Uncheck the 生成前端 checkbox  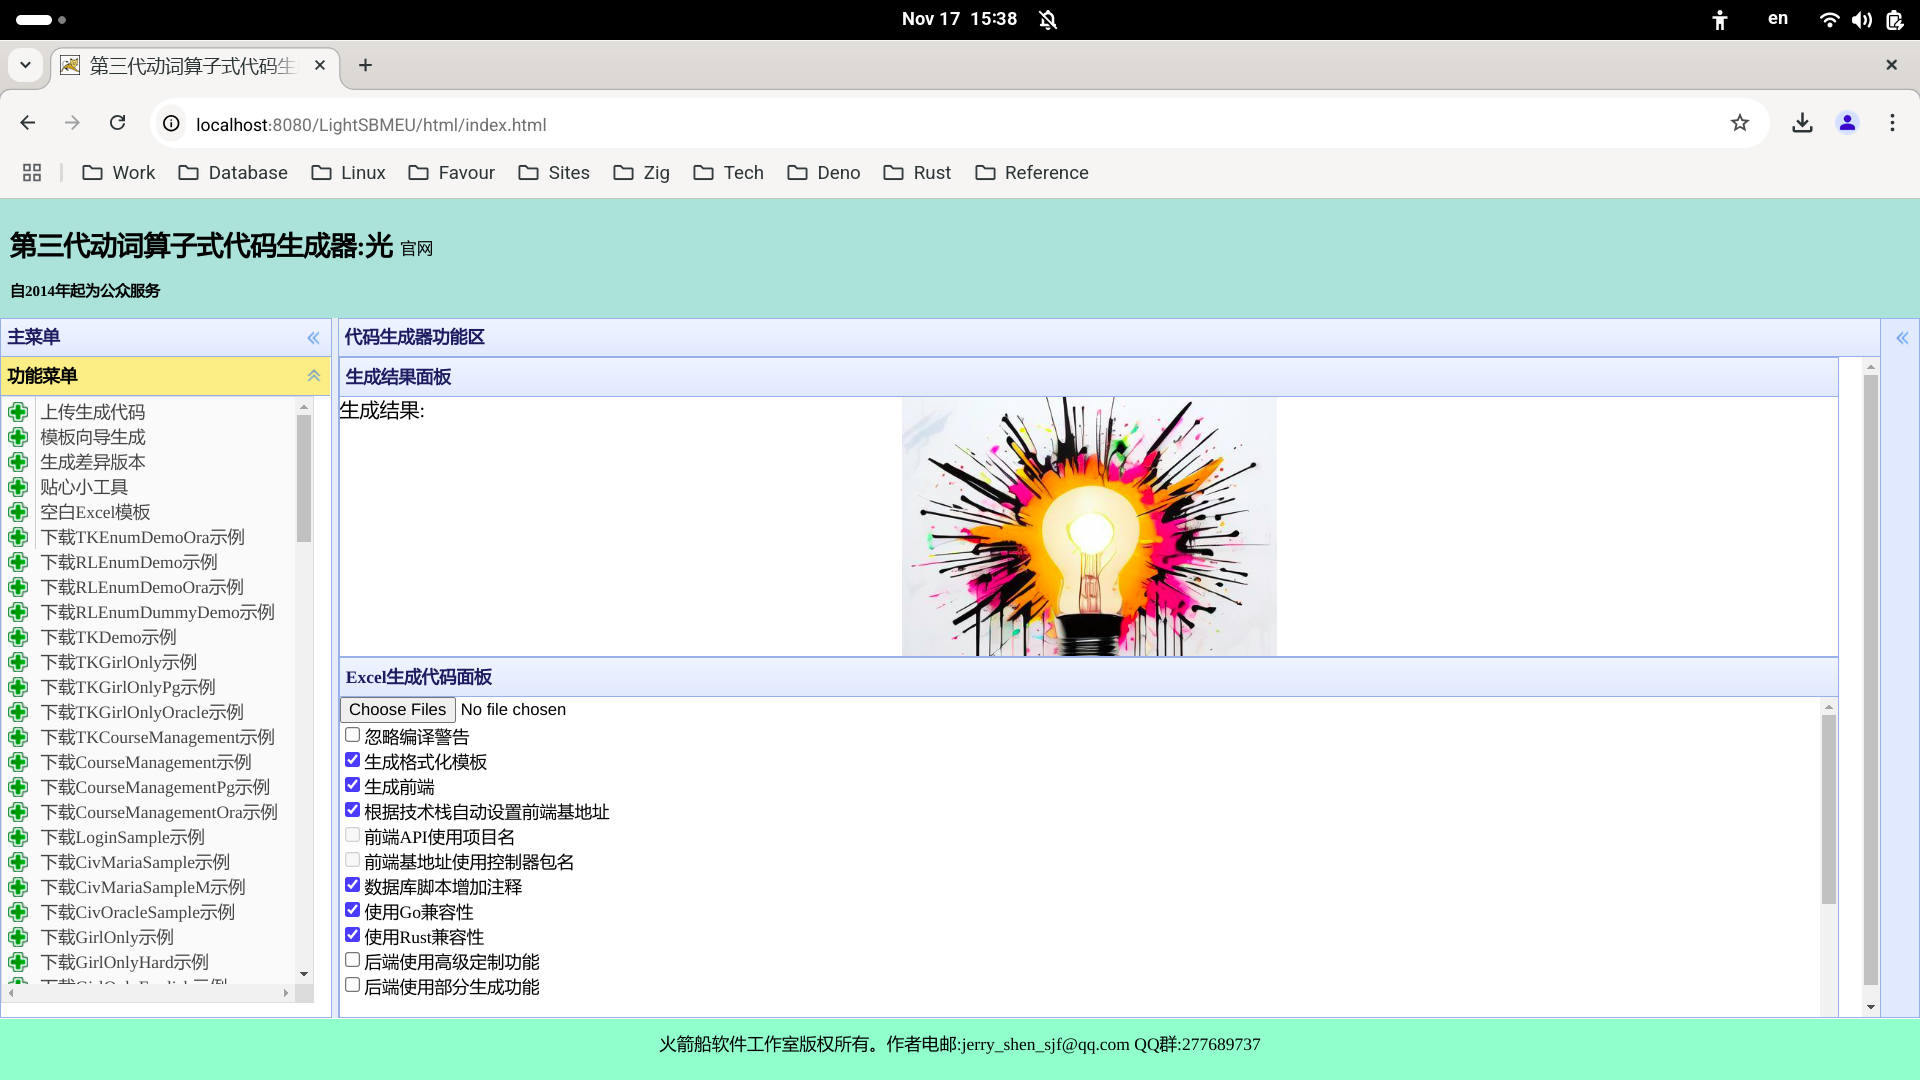352,785
